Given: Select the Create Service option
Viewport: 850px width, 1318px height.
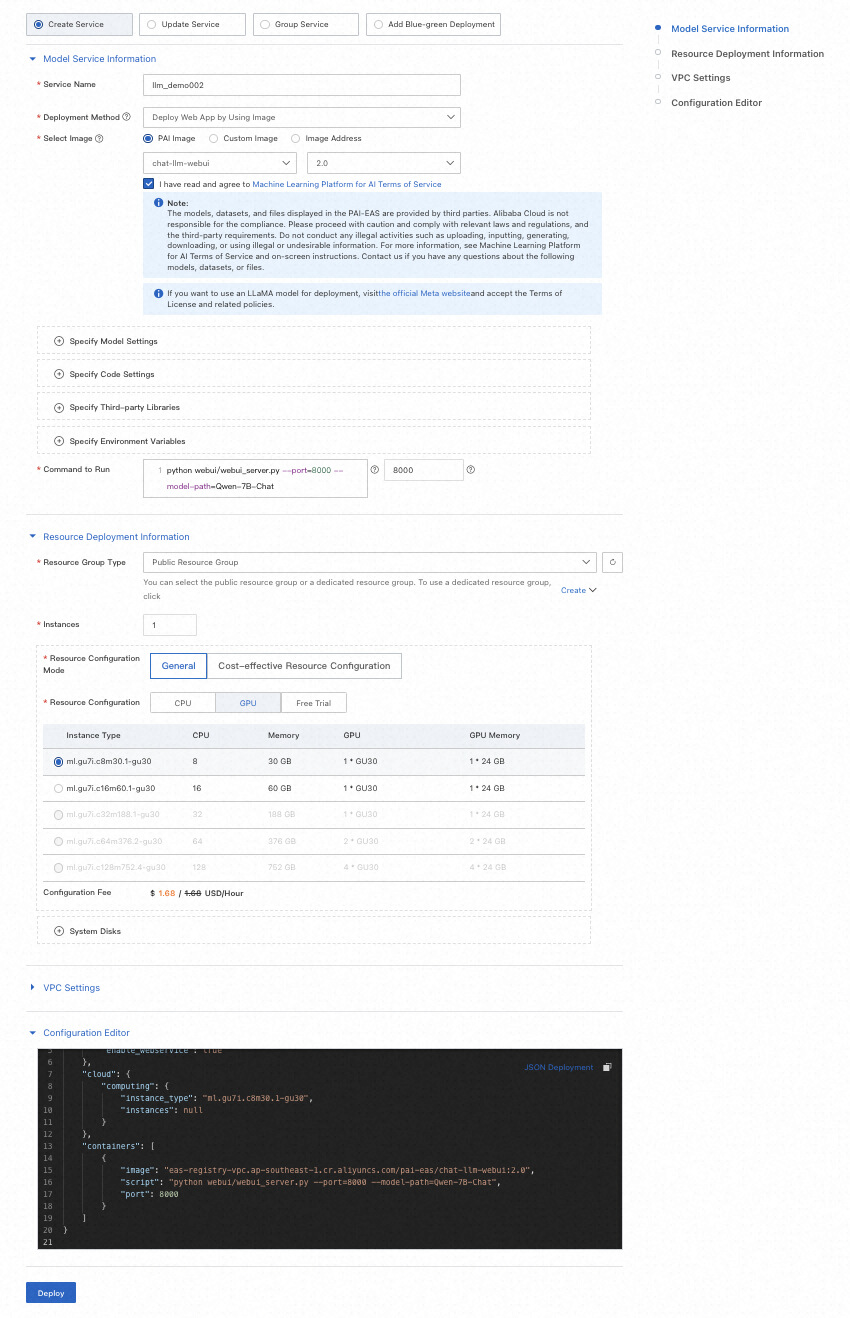Looking at the screenshot, I should coord(79,24).
